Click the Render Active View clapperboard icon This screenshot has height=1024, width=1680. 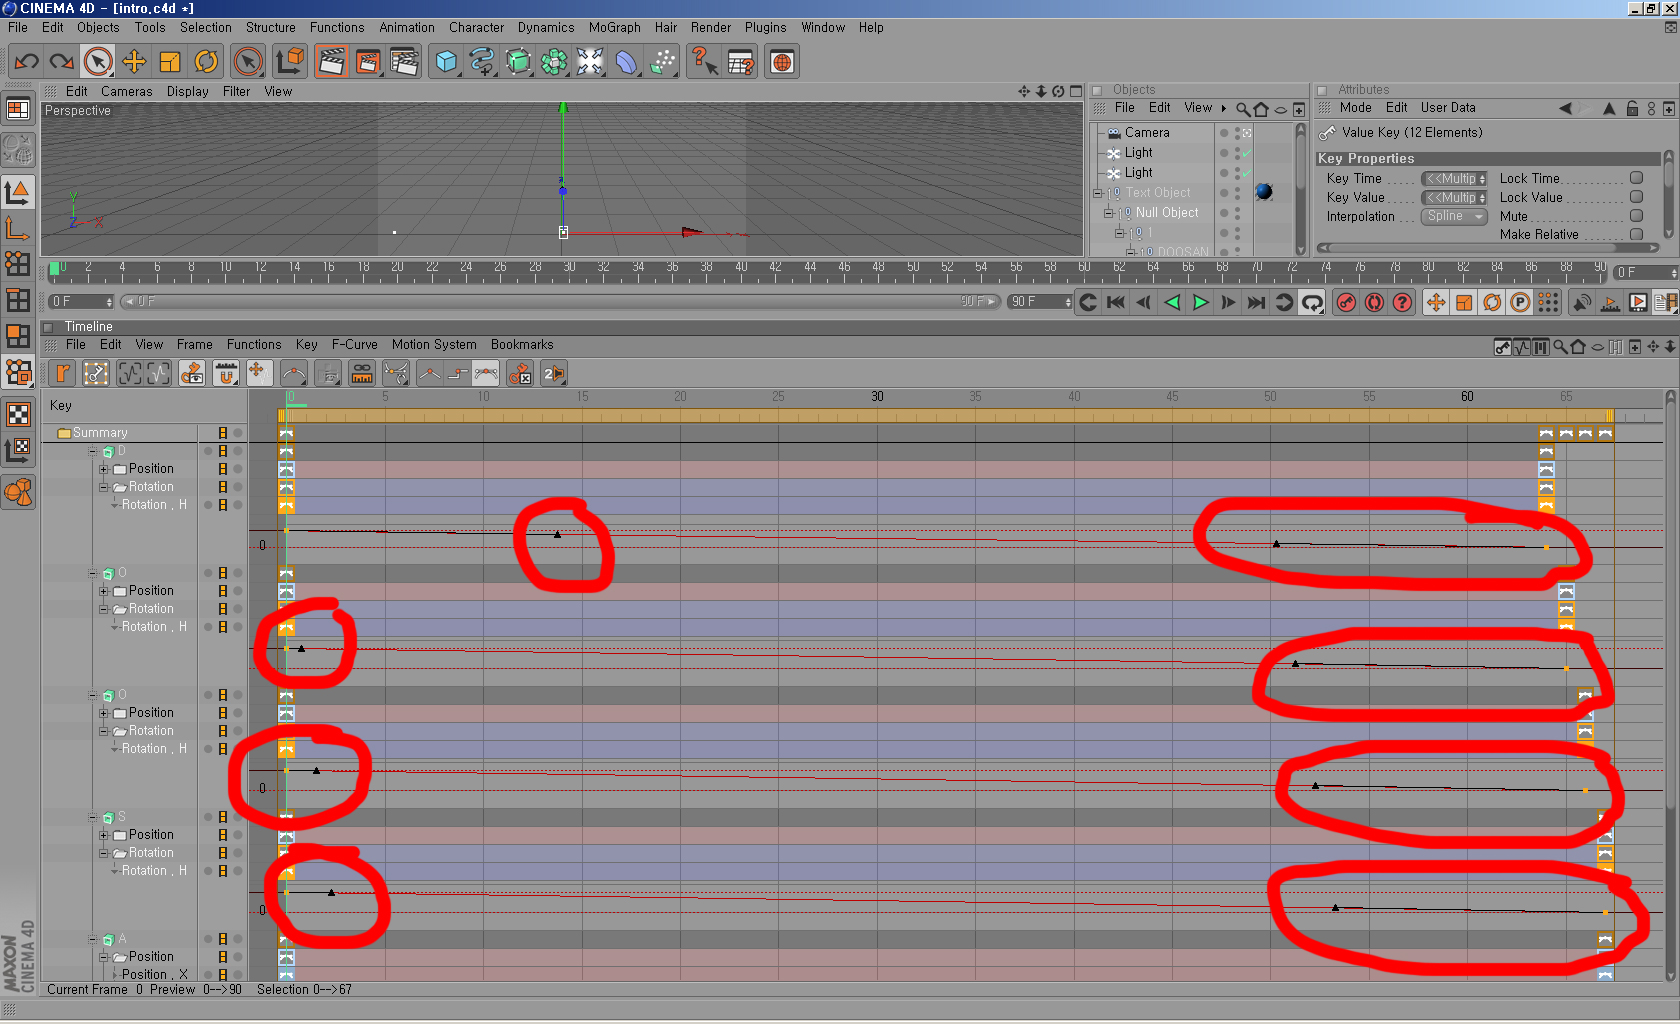click(x=331, y=62)
